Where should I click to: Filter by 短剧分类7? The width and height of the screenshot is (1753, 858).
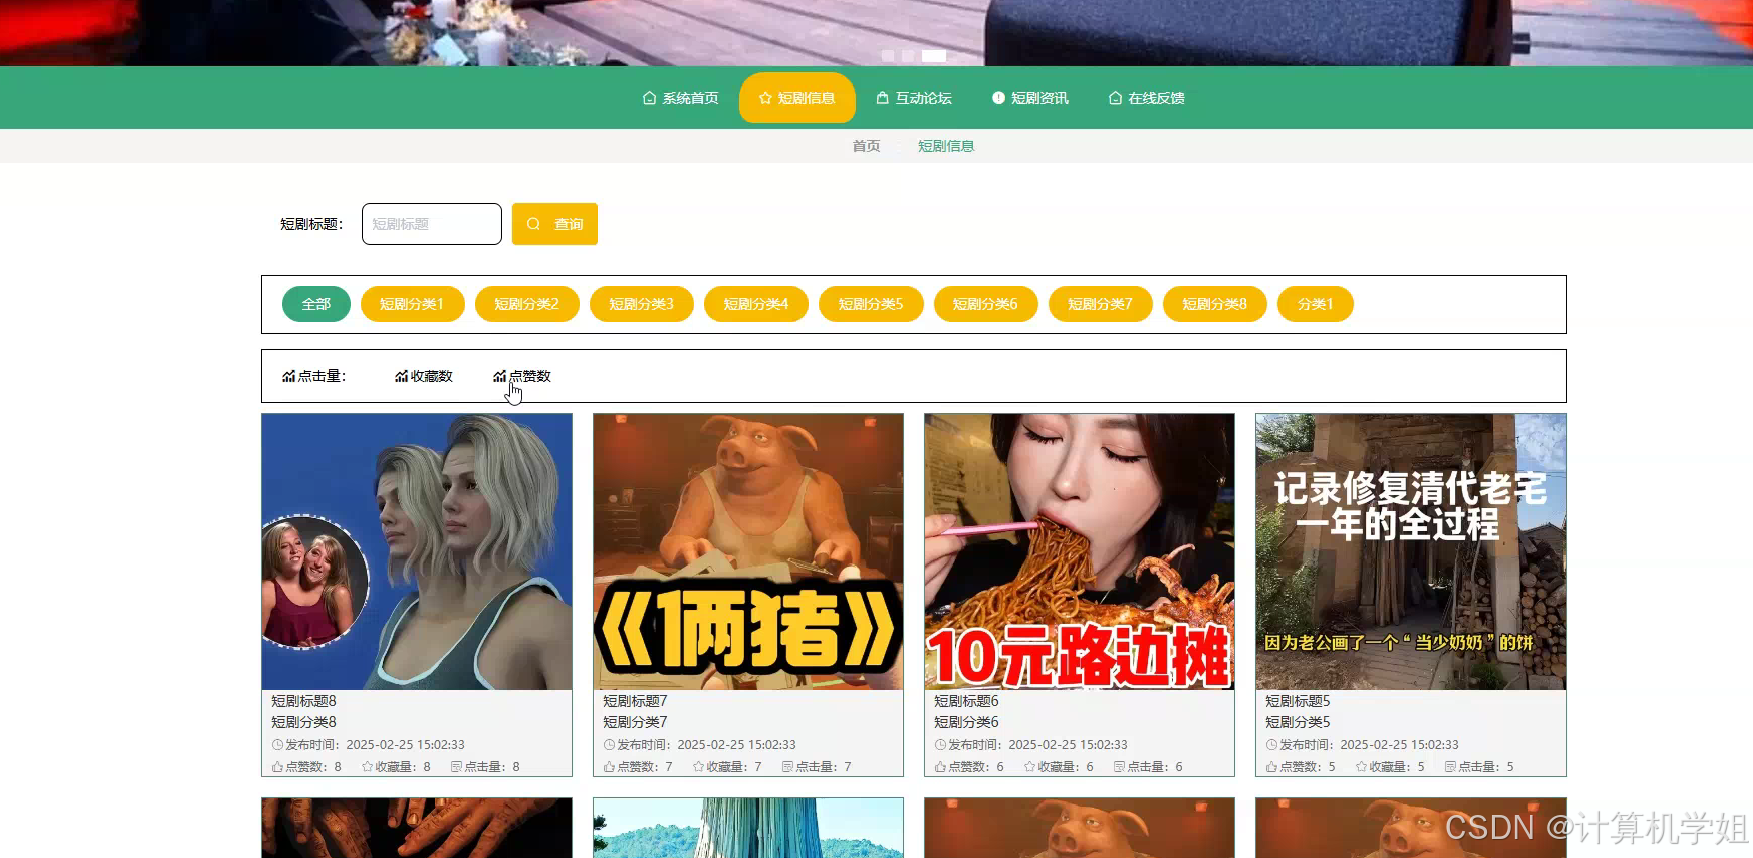(1100, 304)
